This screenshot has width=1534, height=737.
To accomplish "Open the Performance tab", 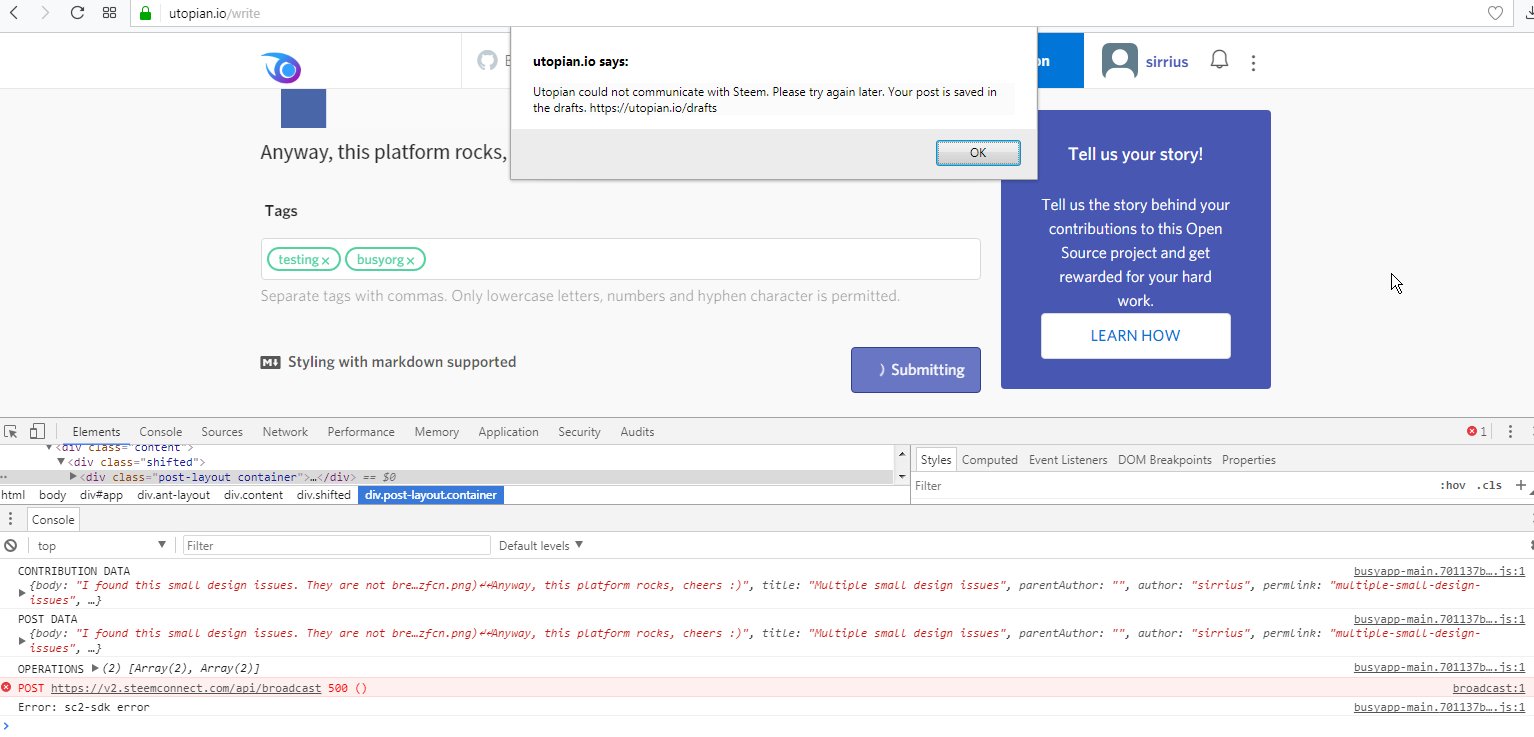I will 361,432.
